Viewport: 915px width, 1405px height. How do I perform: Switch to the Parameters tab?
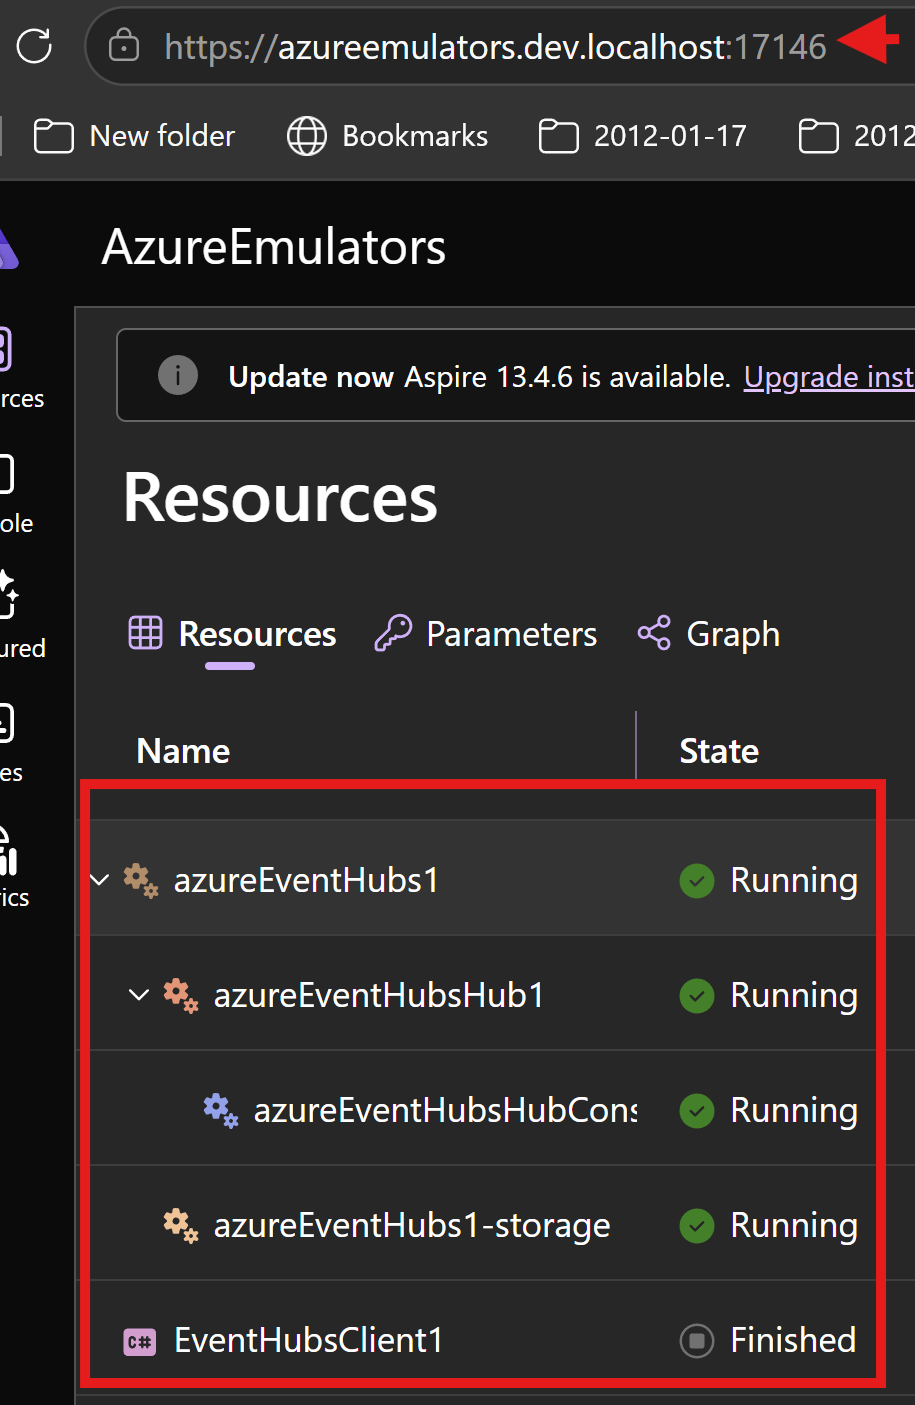point(485,634)
